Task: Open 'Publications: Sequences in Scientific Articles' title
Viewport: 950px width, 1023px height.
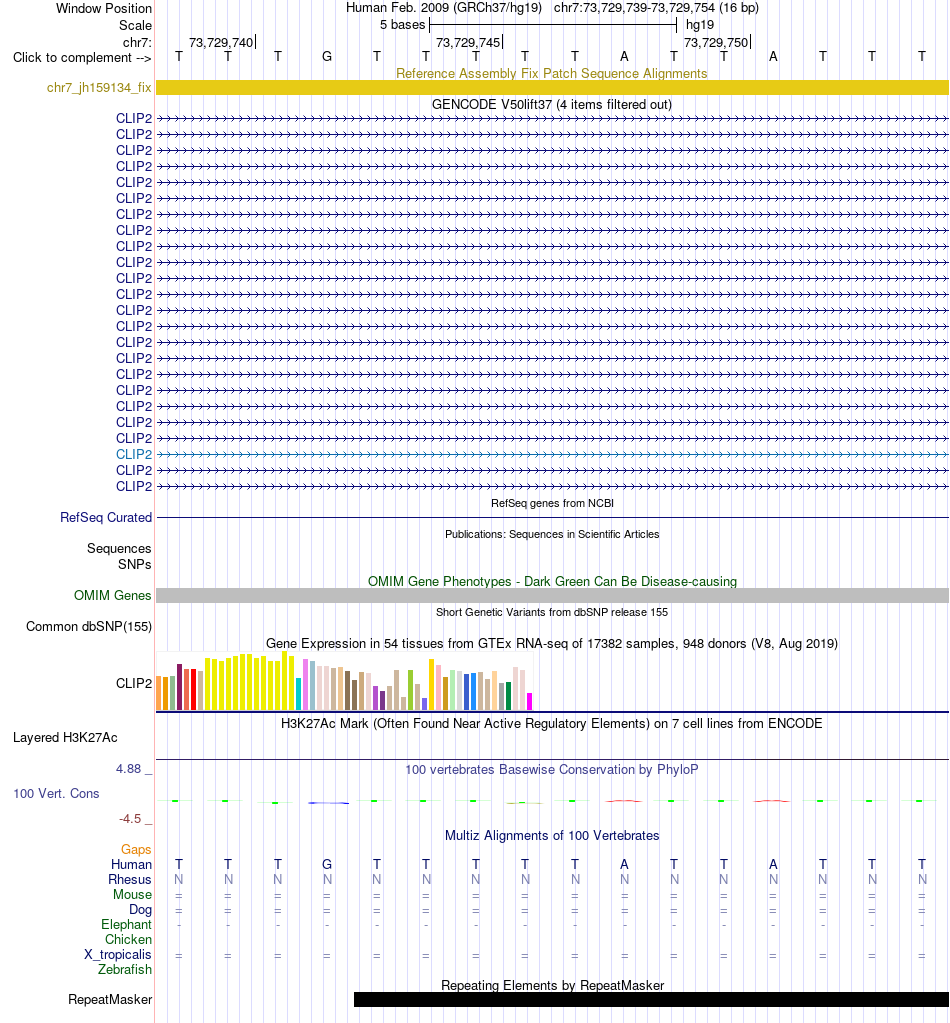Action: (552, 534)
